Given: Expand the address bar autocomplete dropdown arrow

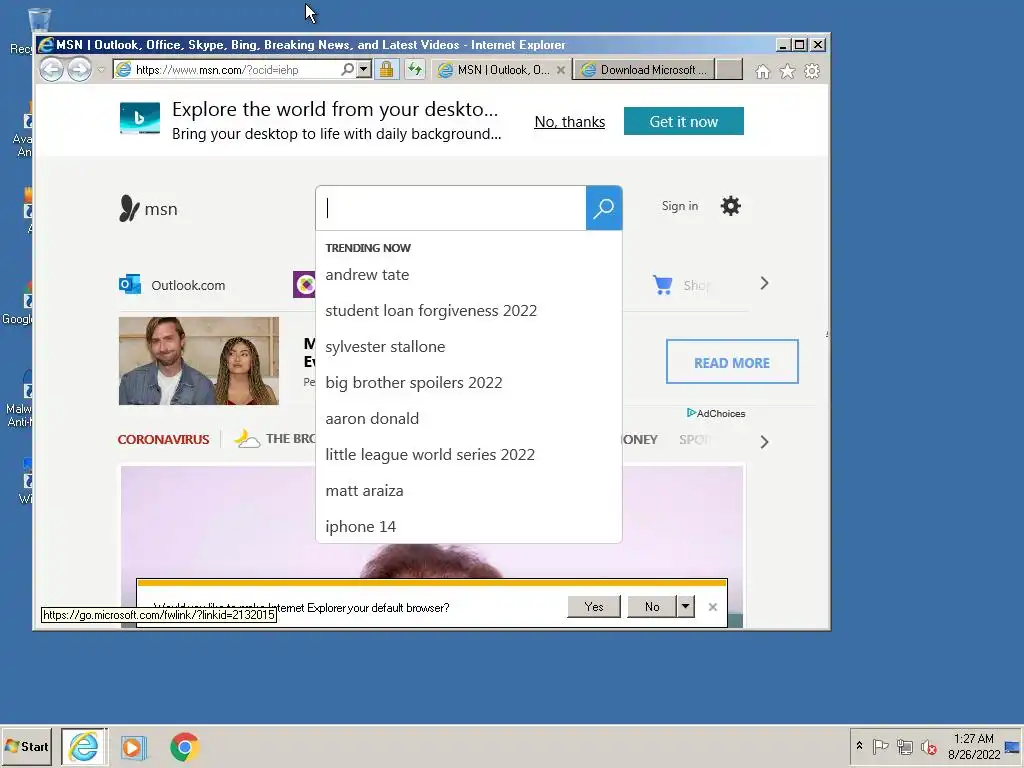Looking at the screenshot, I should coord(364,69).
